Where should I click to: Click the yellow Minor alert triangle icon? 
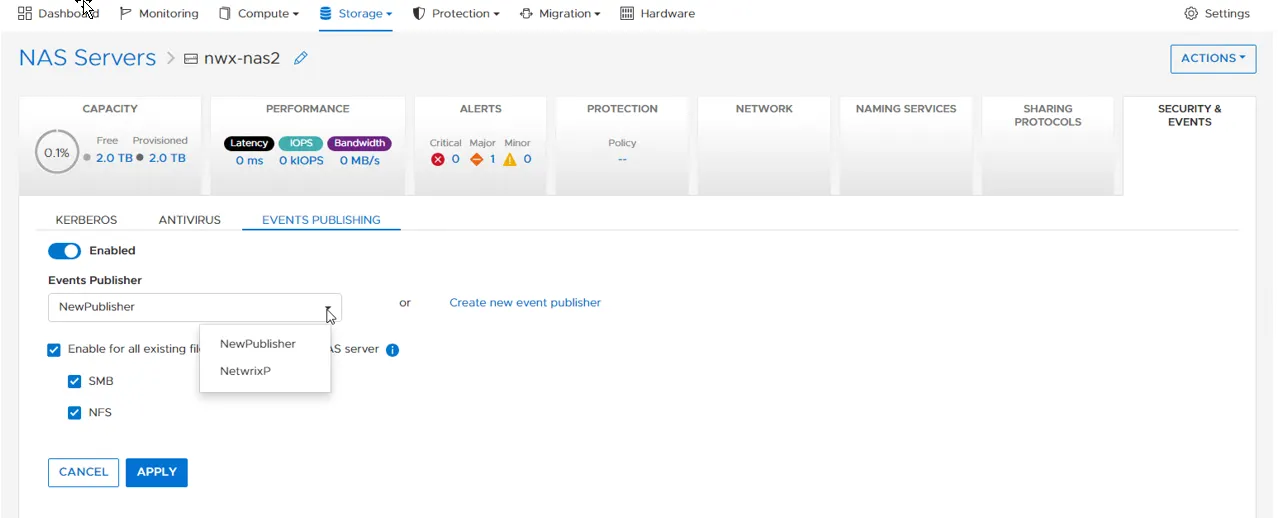click(510, 159)
